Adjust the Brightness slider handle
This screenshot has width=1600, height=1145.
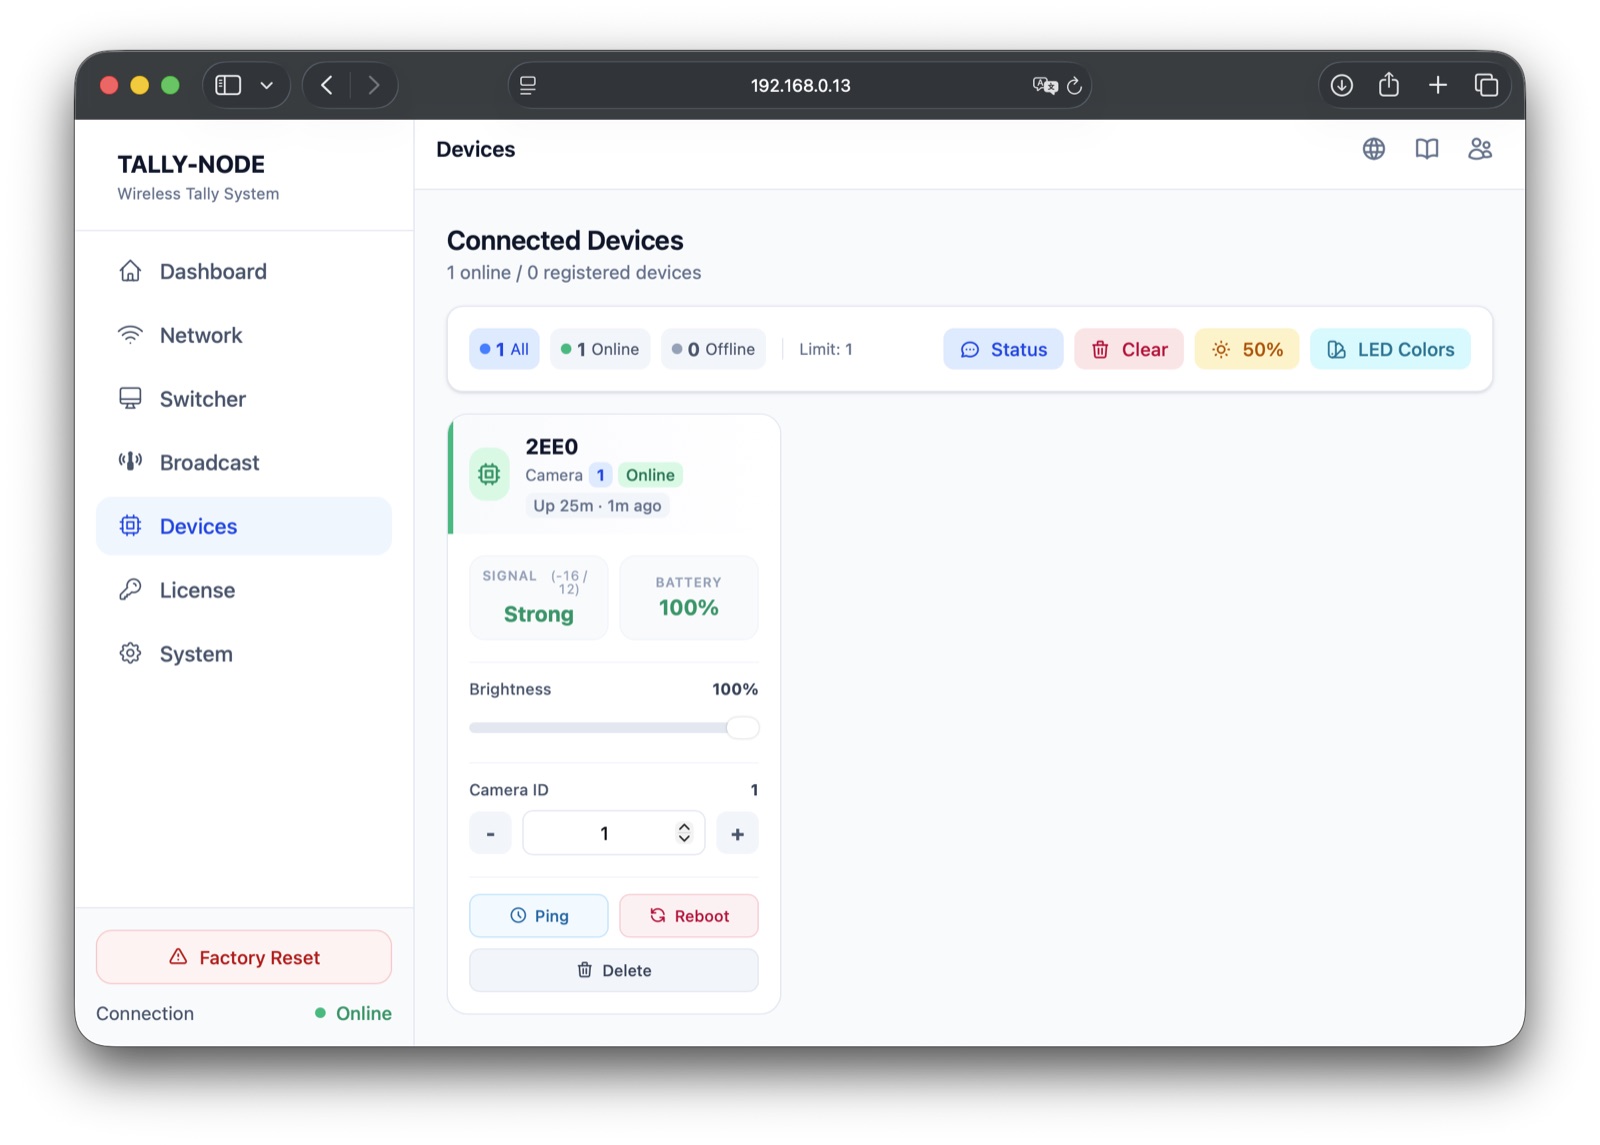point(742,728)
